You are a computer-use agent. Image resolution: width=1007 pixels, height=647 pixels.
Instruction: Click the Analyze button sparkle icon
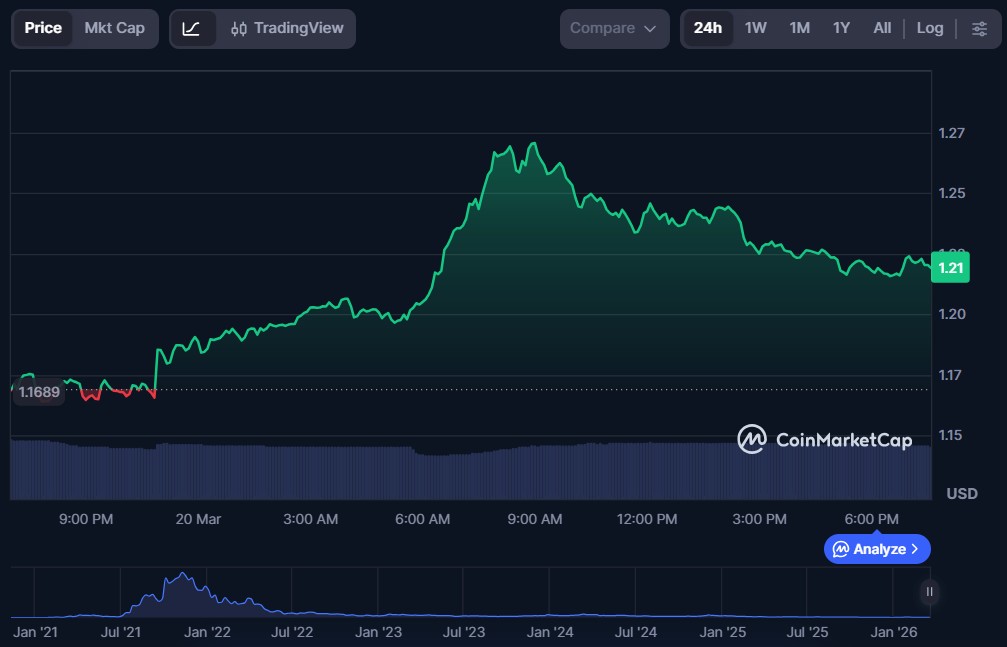(841, 549)
